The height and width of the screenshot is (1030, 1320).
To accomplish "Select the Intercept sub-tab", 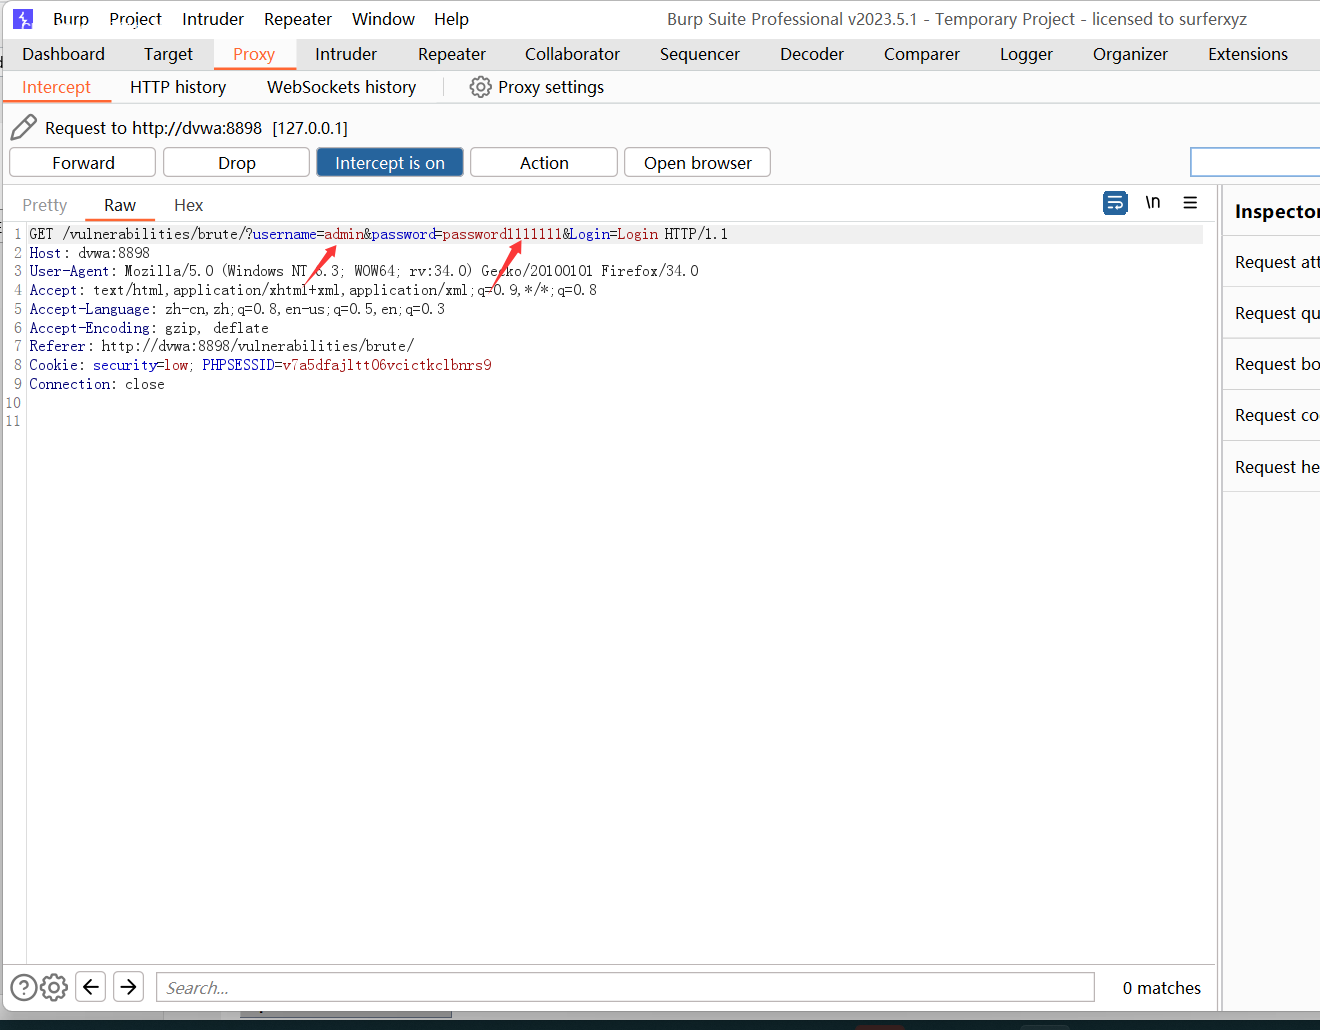I will [56, 87].
